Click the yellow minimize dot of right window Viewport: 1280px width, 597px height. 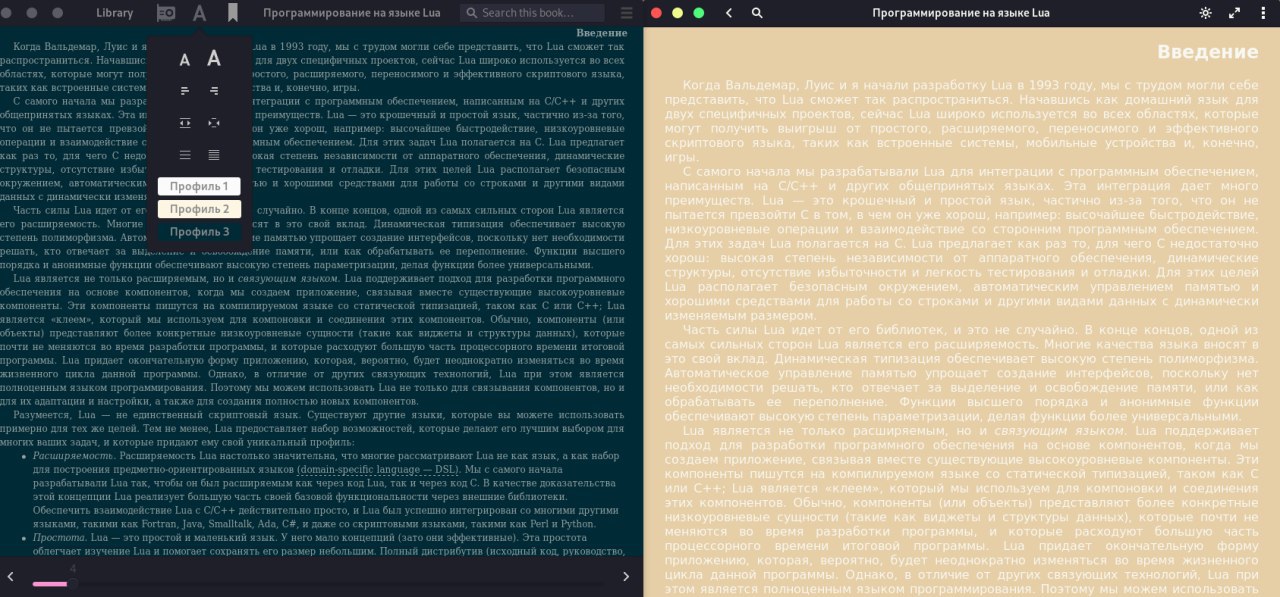tap(677, 13)
